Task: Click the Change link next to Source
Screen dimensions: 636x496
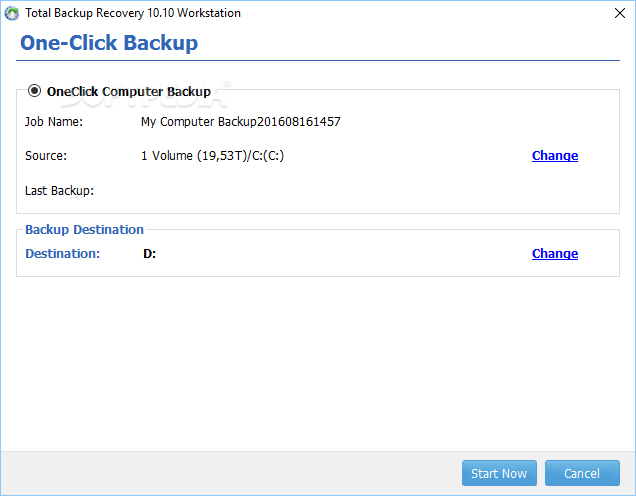Action: 555,156
